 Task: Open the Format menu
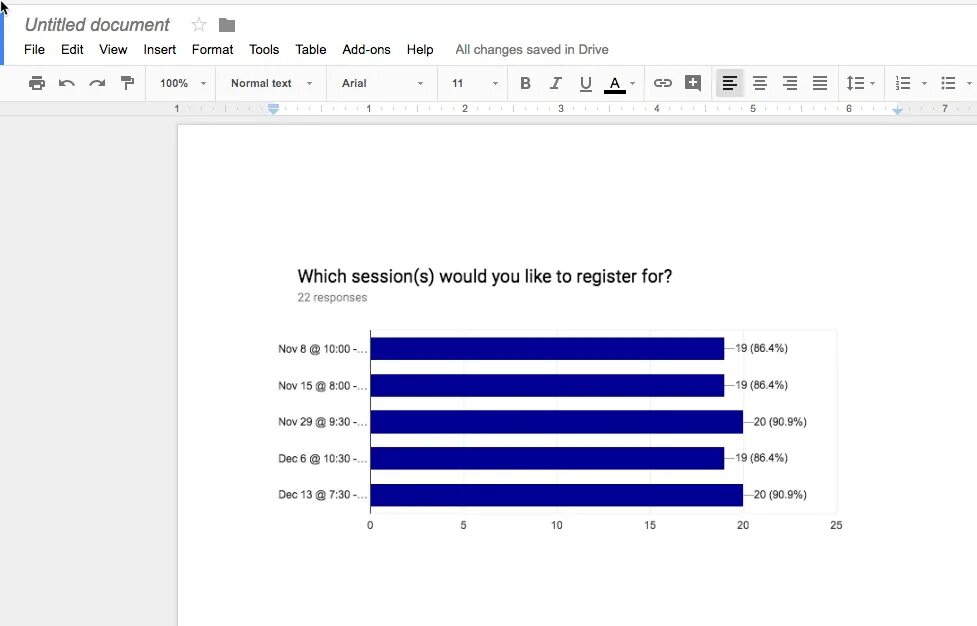pyautogui.click(x=212, y=49)
